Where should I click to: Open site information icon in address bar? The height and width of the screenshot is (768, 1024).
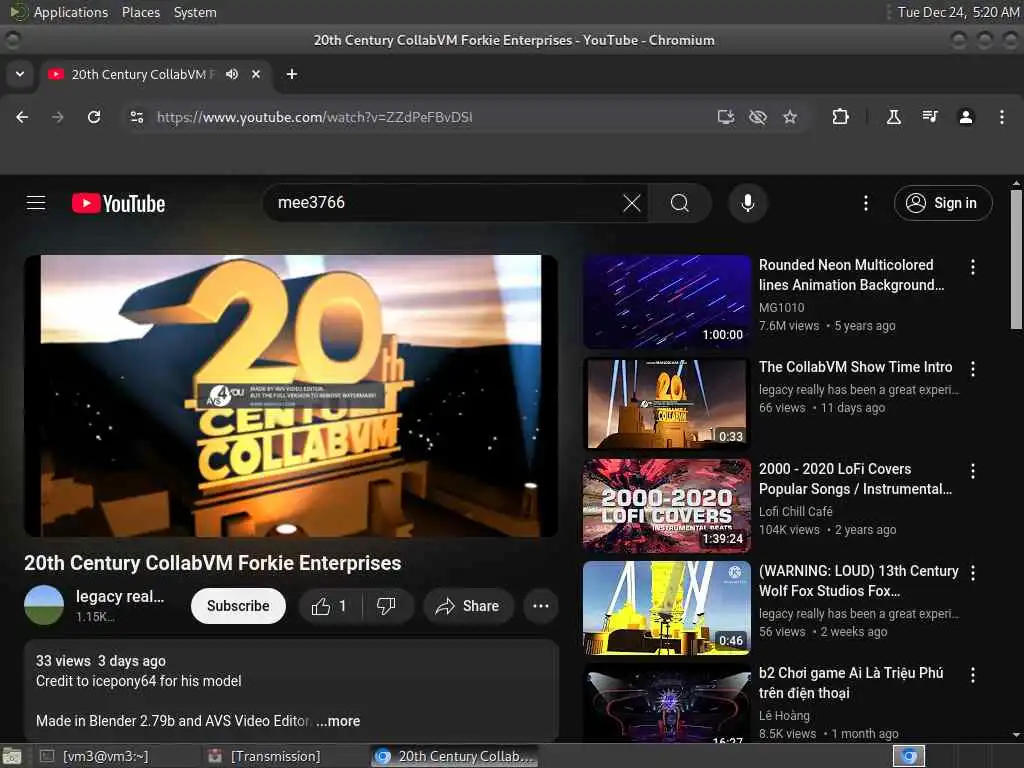pos(136,117)
